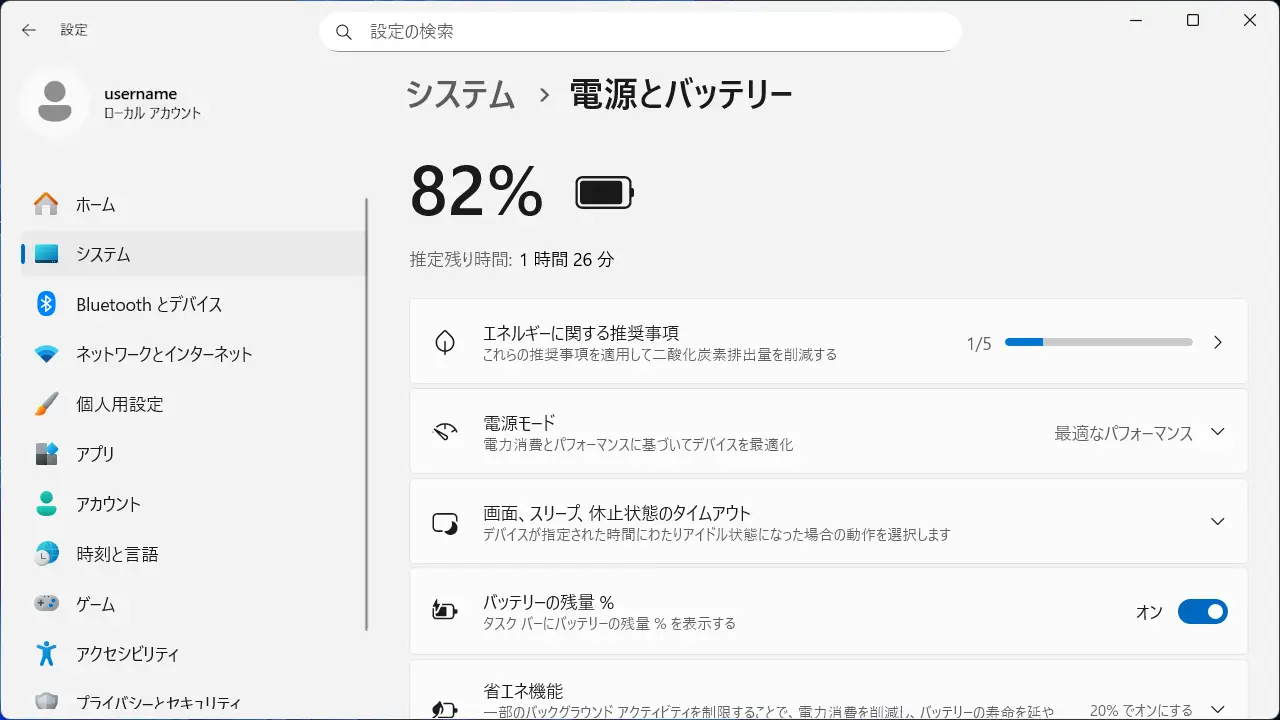Click the 個人用設定 paintbrush icon
The image size is (1280, 720).
46,404
